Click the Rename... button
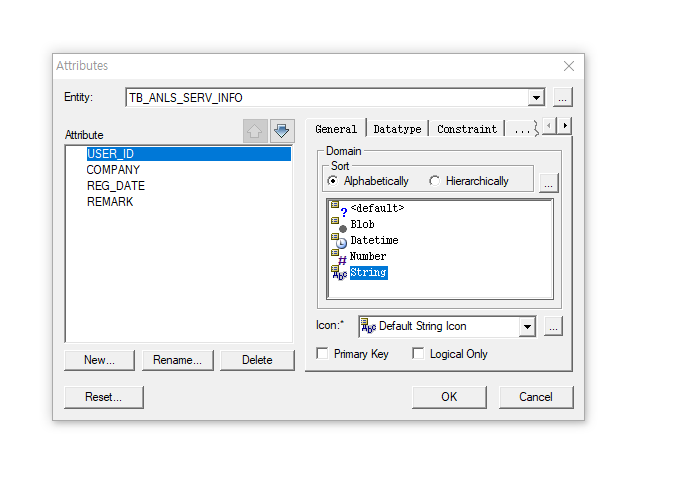The height and width of the screenshot is (495, 685). (178, 360)
